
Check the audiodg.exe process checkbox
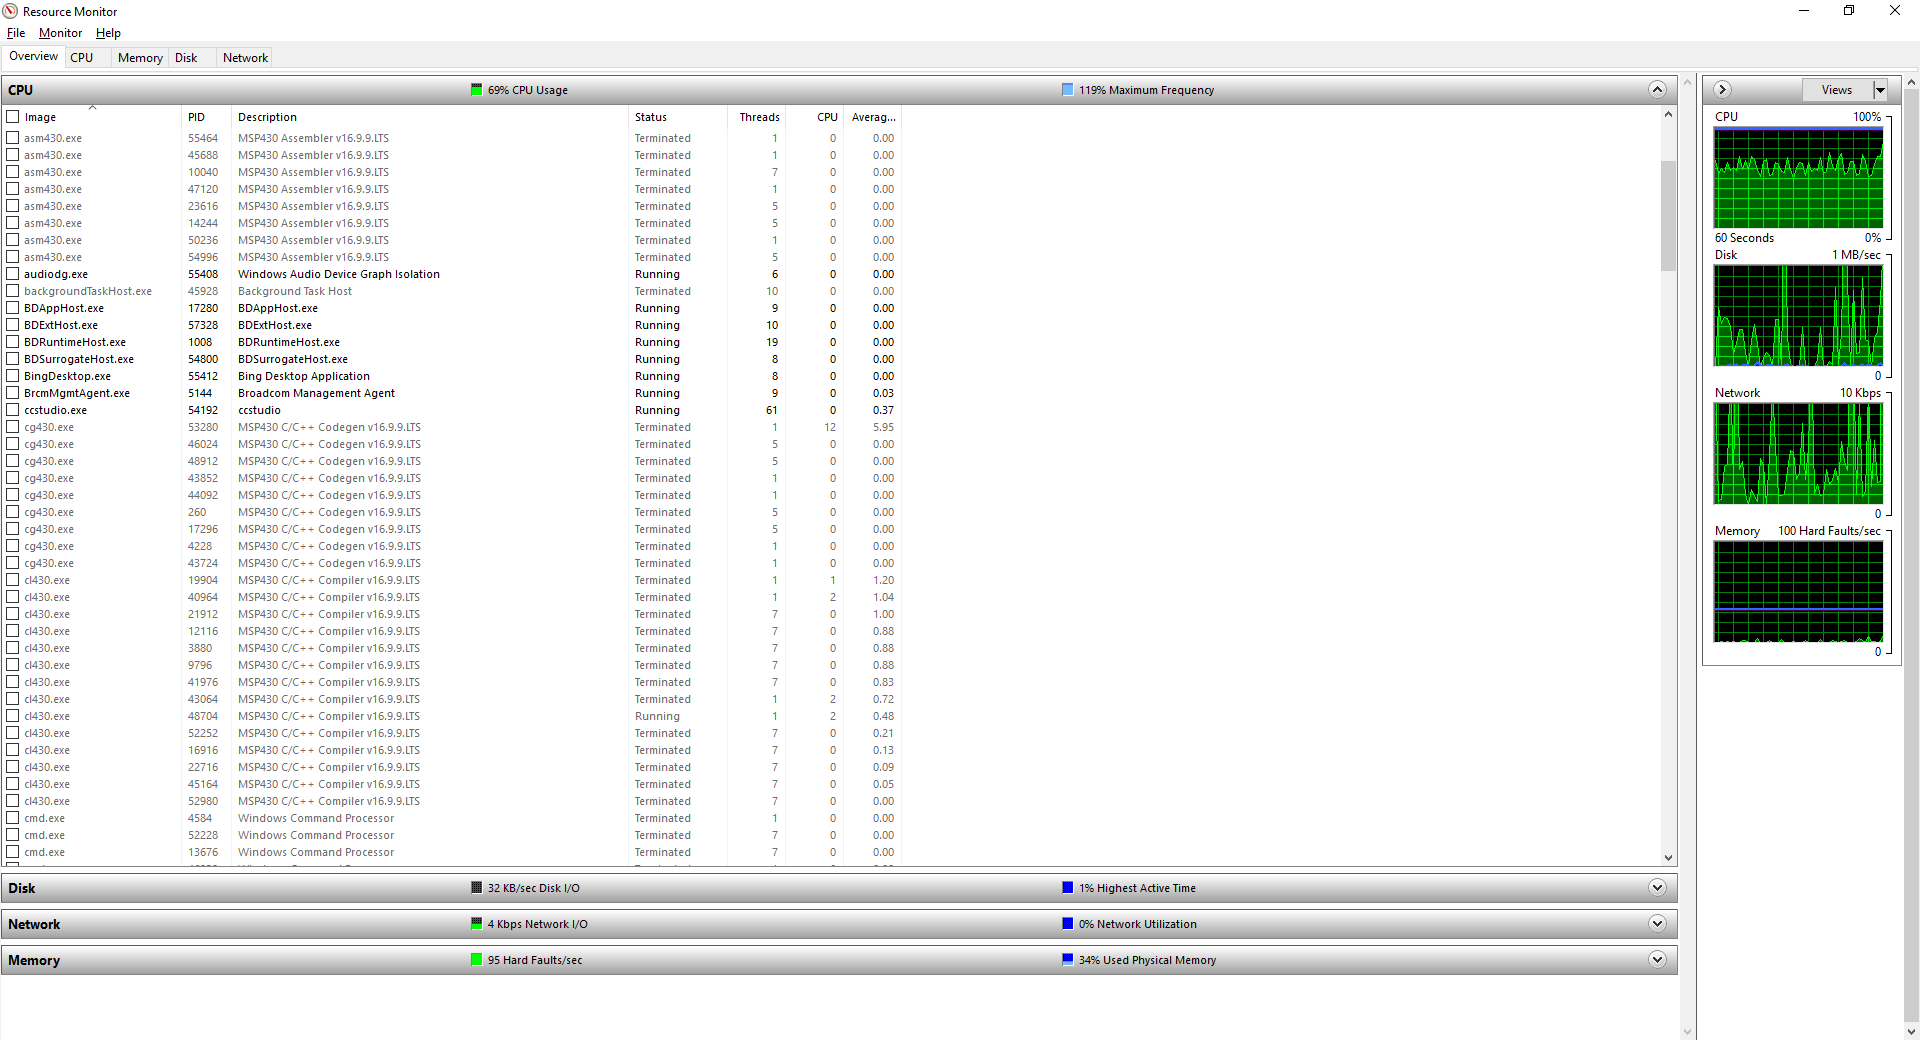coord(13,274)
